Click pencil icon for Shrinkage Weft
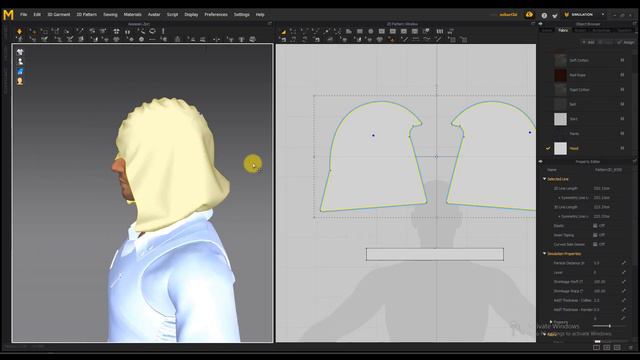This screenshot has width=640, height=360. tap(624, 282)
